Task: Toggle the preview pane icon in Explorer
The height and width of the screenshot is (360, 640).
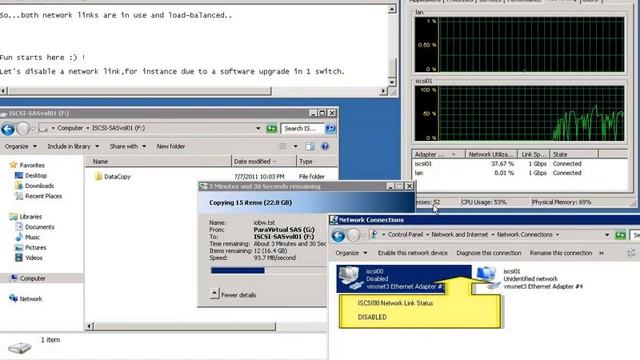Action: click(310, 146)
